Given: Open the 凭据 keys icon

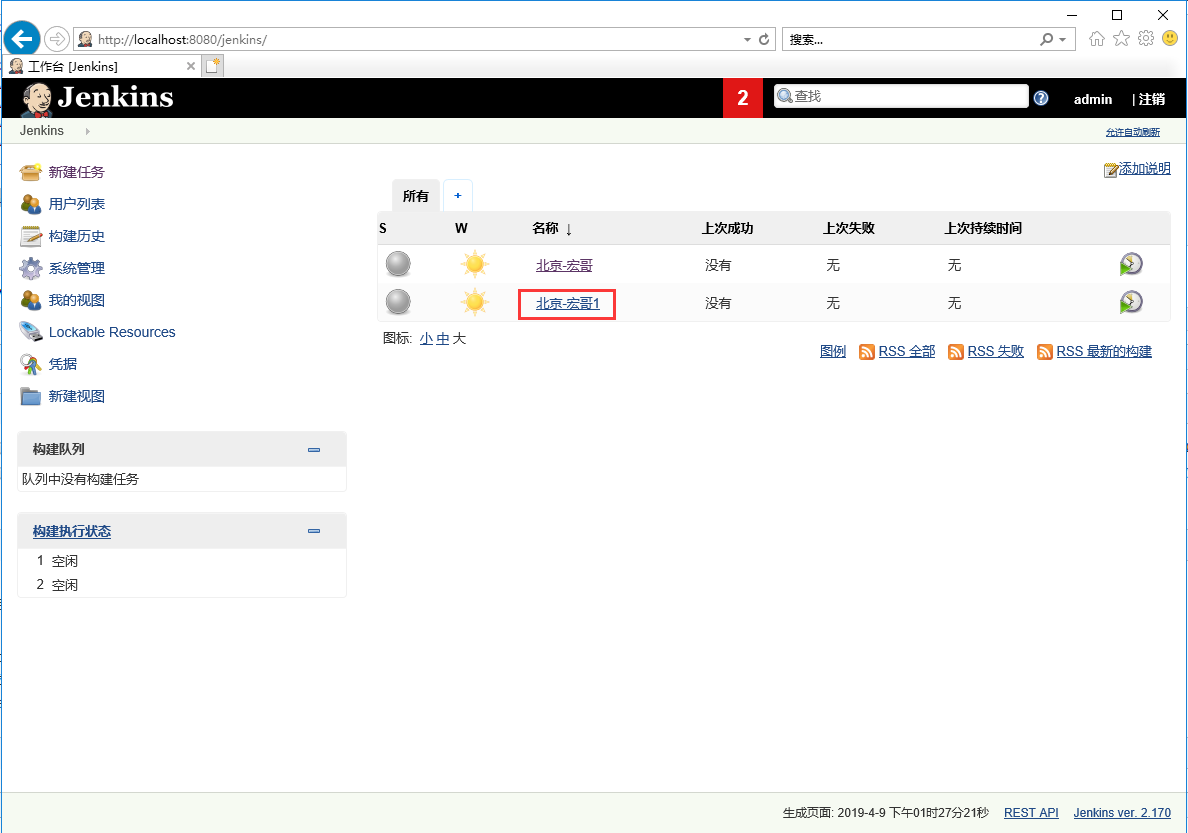Looking at the screenshot, I should click(31, 364).
